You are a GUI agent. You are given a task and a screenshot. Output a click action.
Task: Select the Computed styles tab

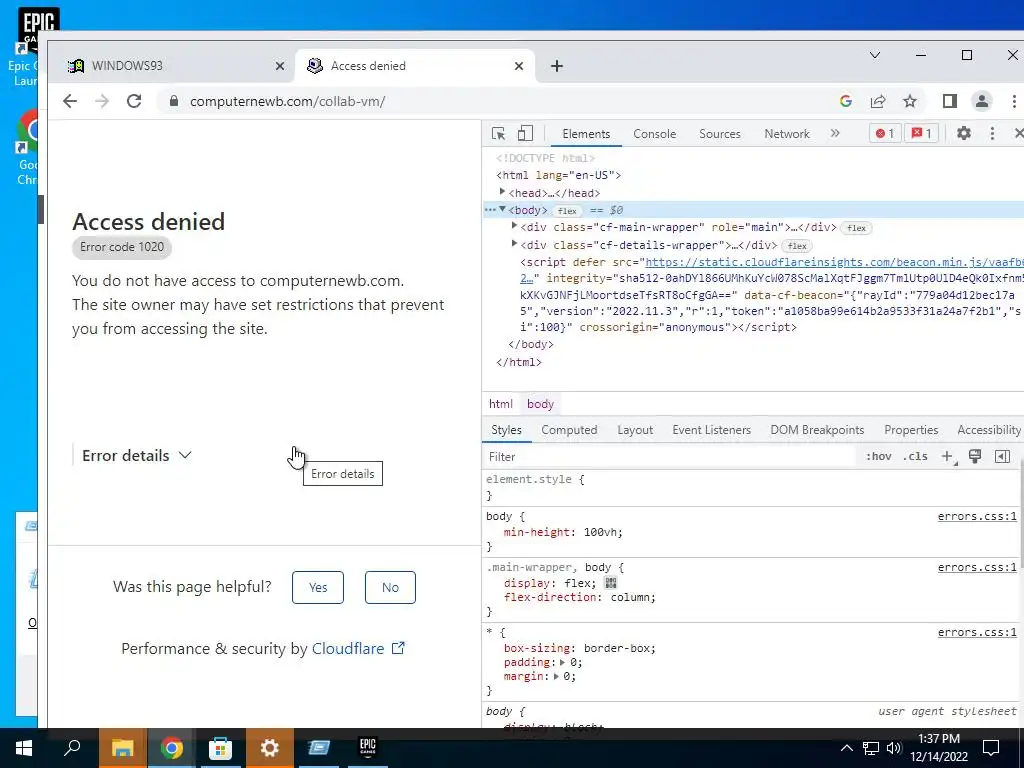569,430
